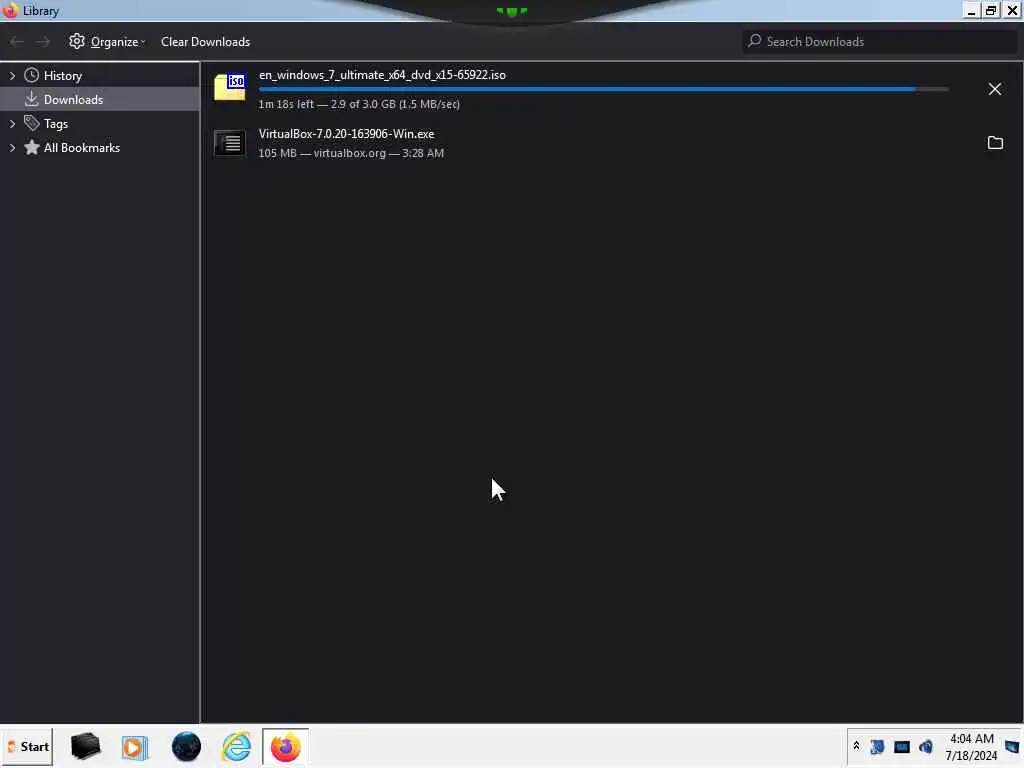Click the network tray icon

pyautogui.click(x=877, y=746)
